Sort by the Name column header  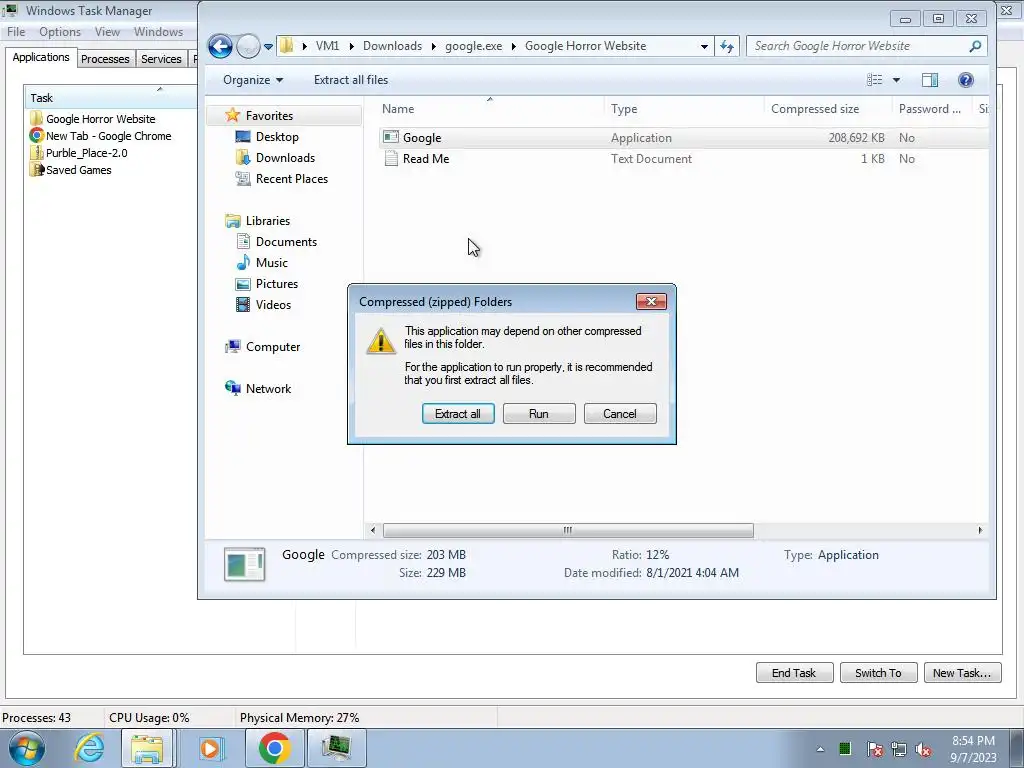click(x=490, y=109)
